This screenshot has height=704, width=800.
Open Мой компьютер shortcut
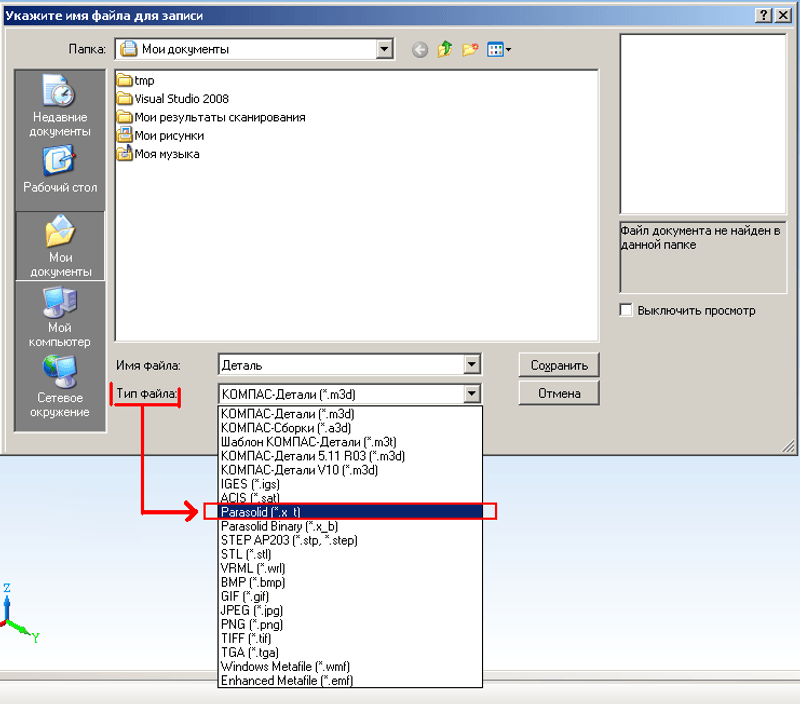point(60,316)
